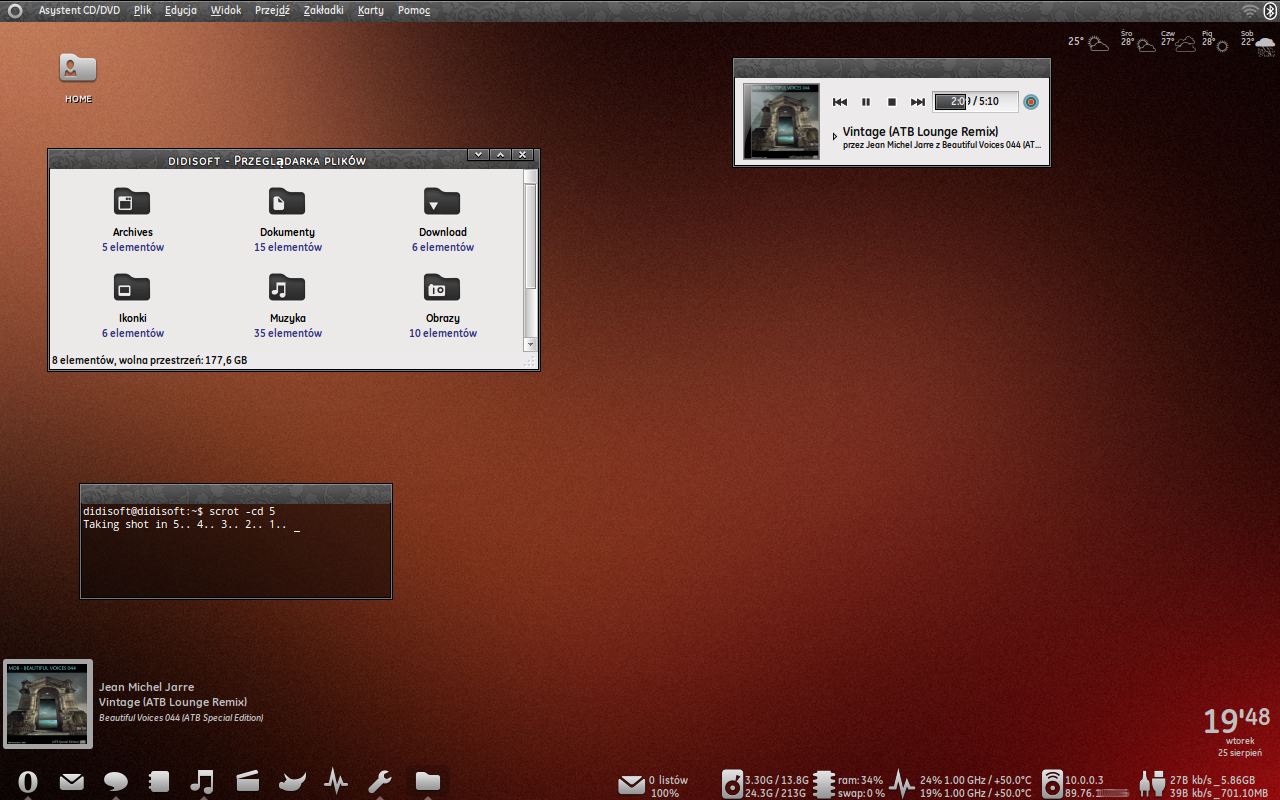Launch the music note dock icon

pos(203,782)
